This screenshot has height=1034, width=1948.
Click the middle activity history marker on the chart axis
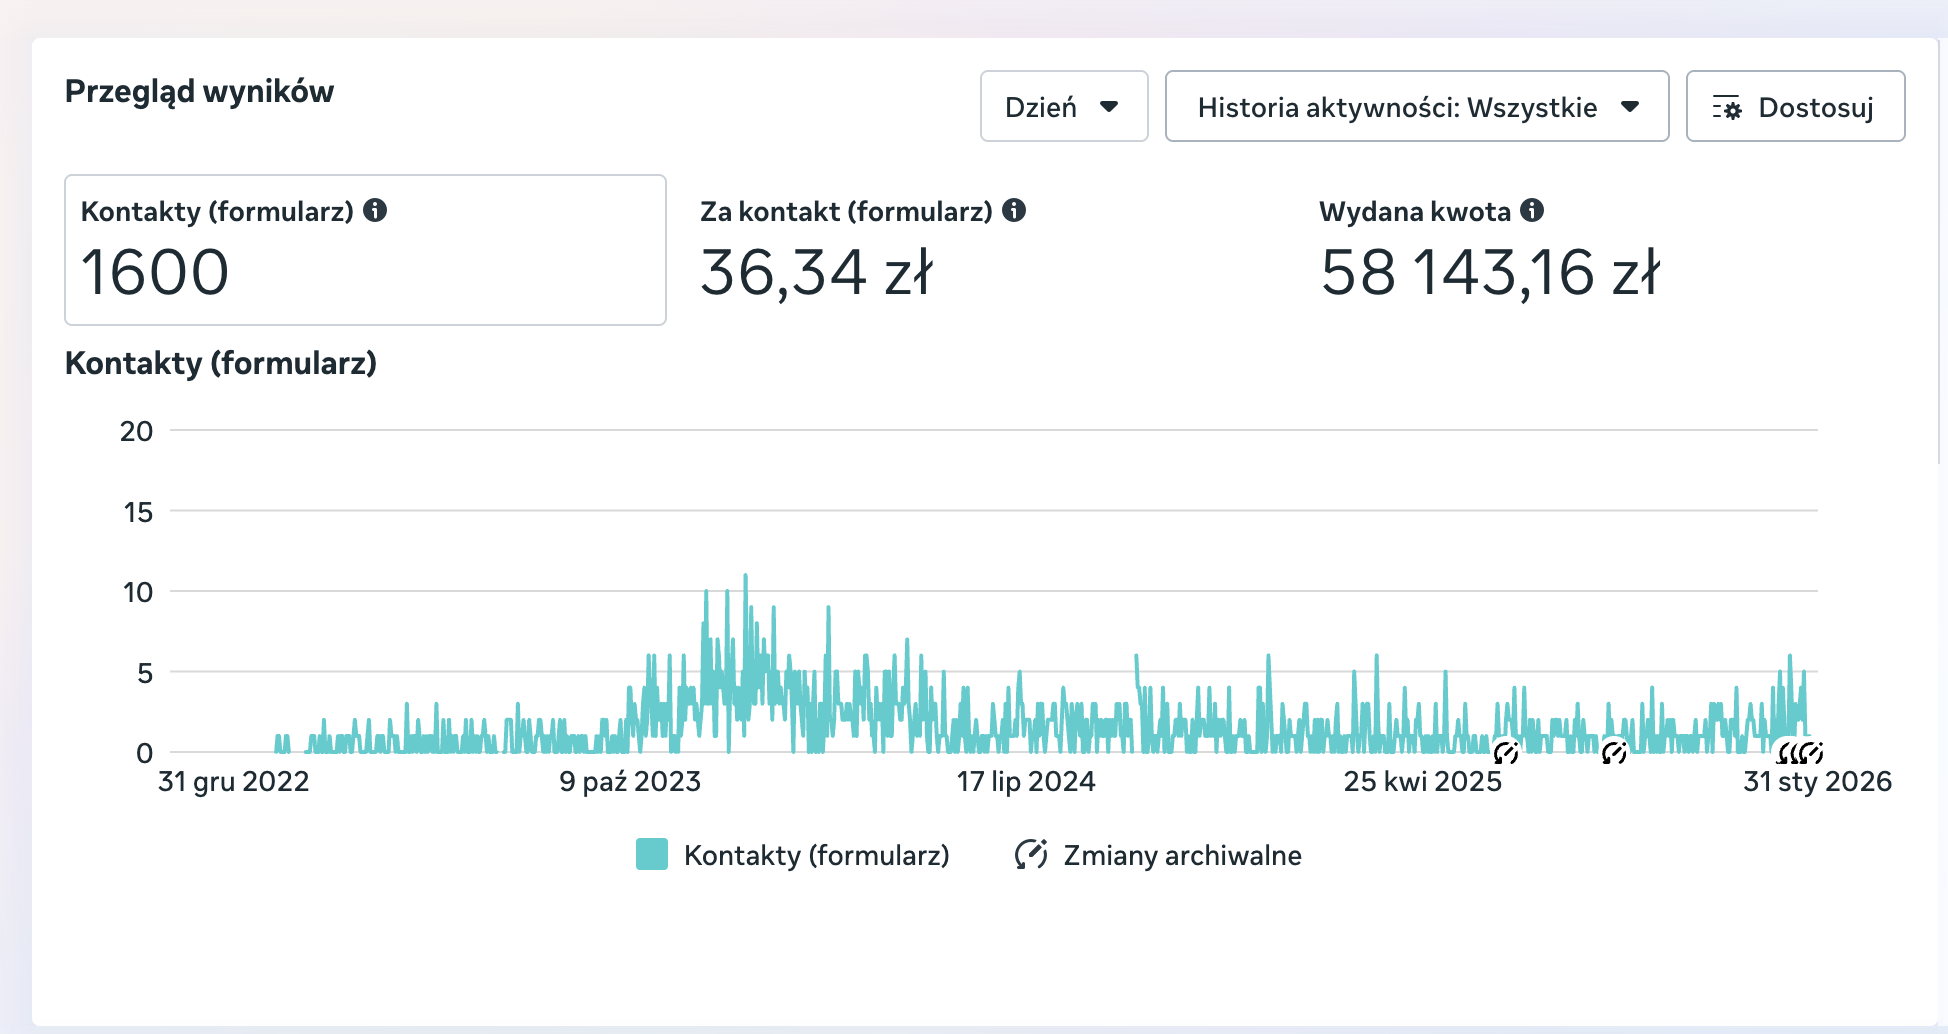pos(1614,752)
